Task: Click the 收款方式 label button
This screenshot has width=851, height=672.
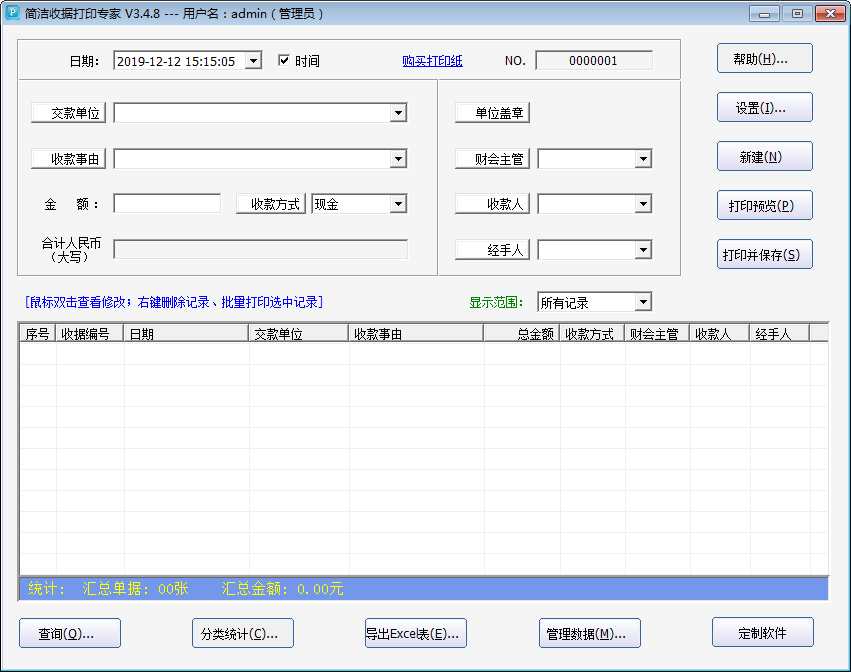Action: (x=271, y=204)
